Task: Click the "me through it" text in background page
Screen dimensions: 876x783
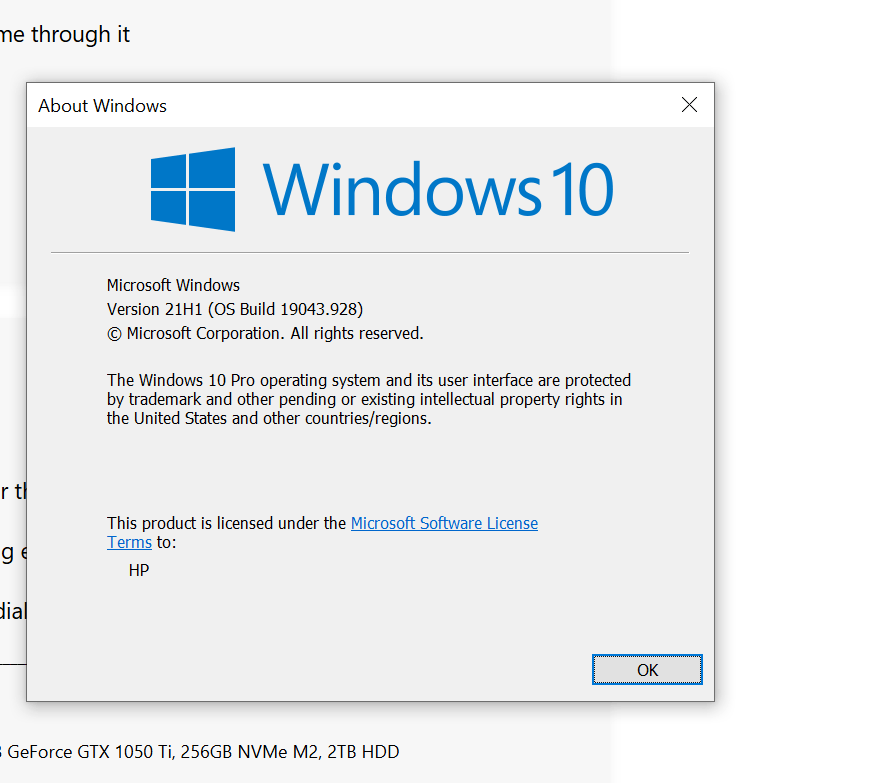Action: click(65, 35)
